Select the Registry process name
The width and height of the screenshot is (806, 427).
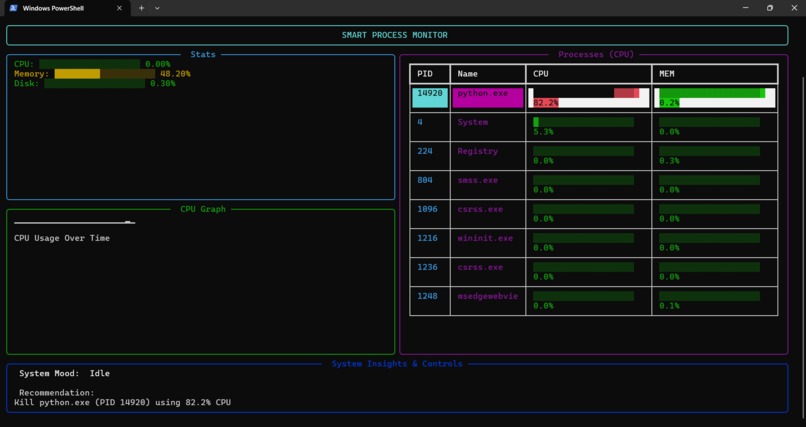tap(478, 151)
